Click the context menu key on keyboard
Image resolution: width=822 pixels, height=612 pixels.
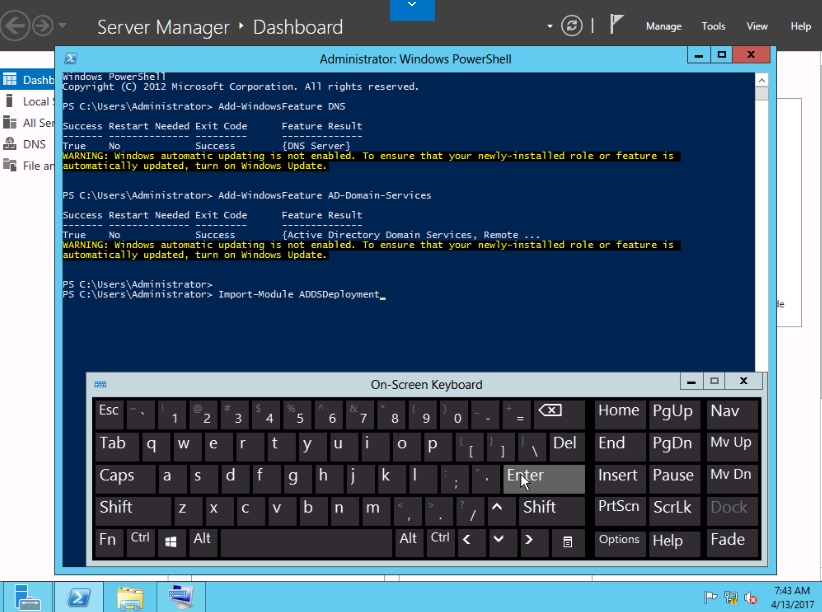[x=567, y=542]
